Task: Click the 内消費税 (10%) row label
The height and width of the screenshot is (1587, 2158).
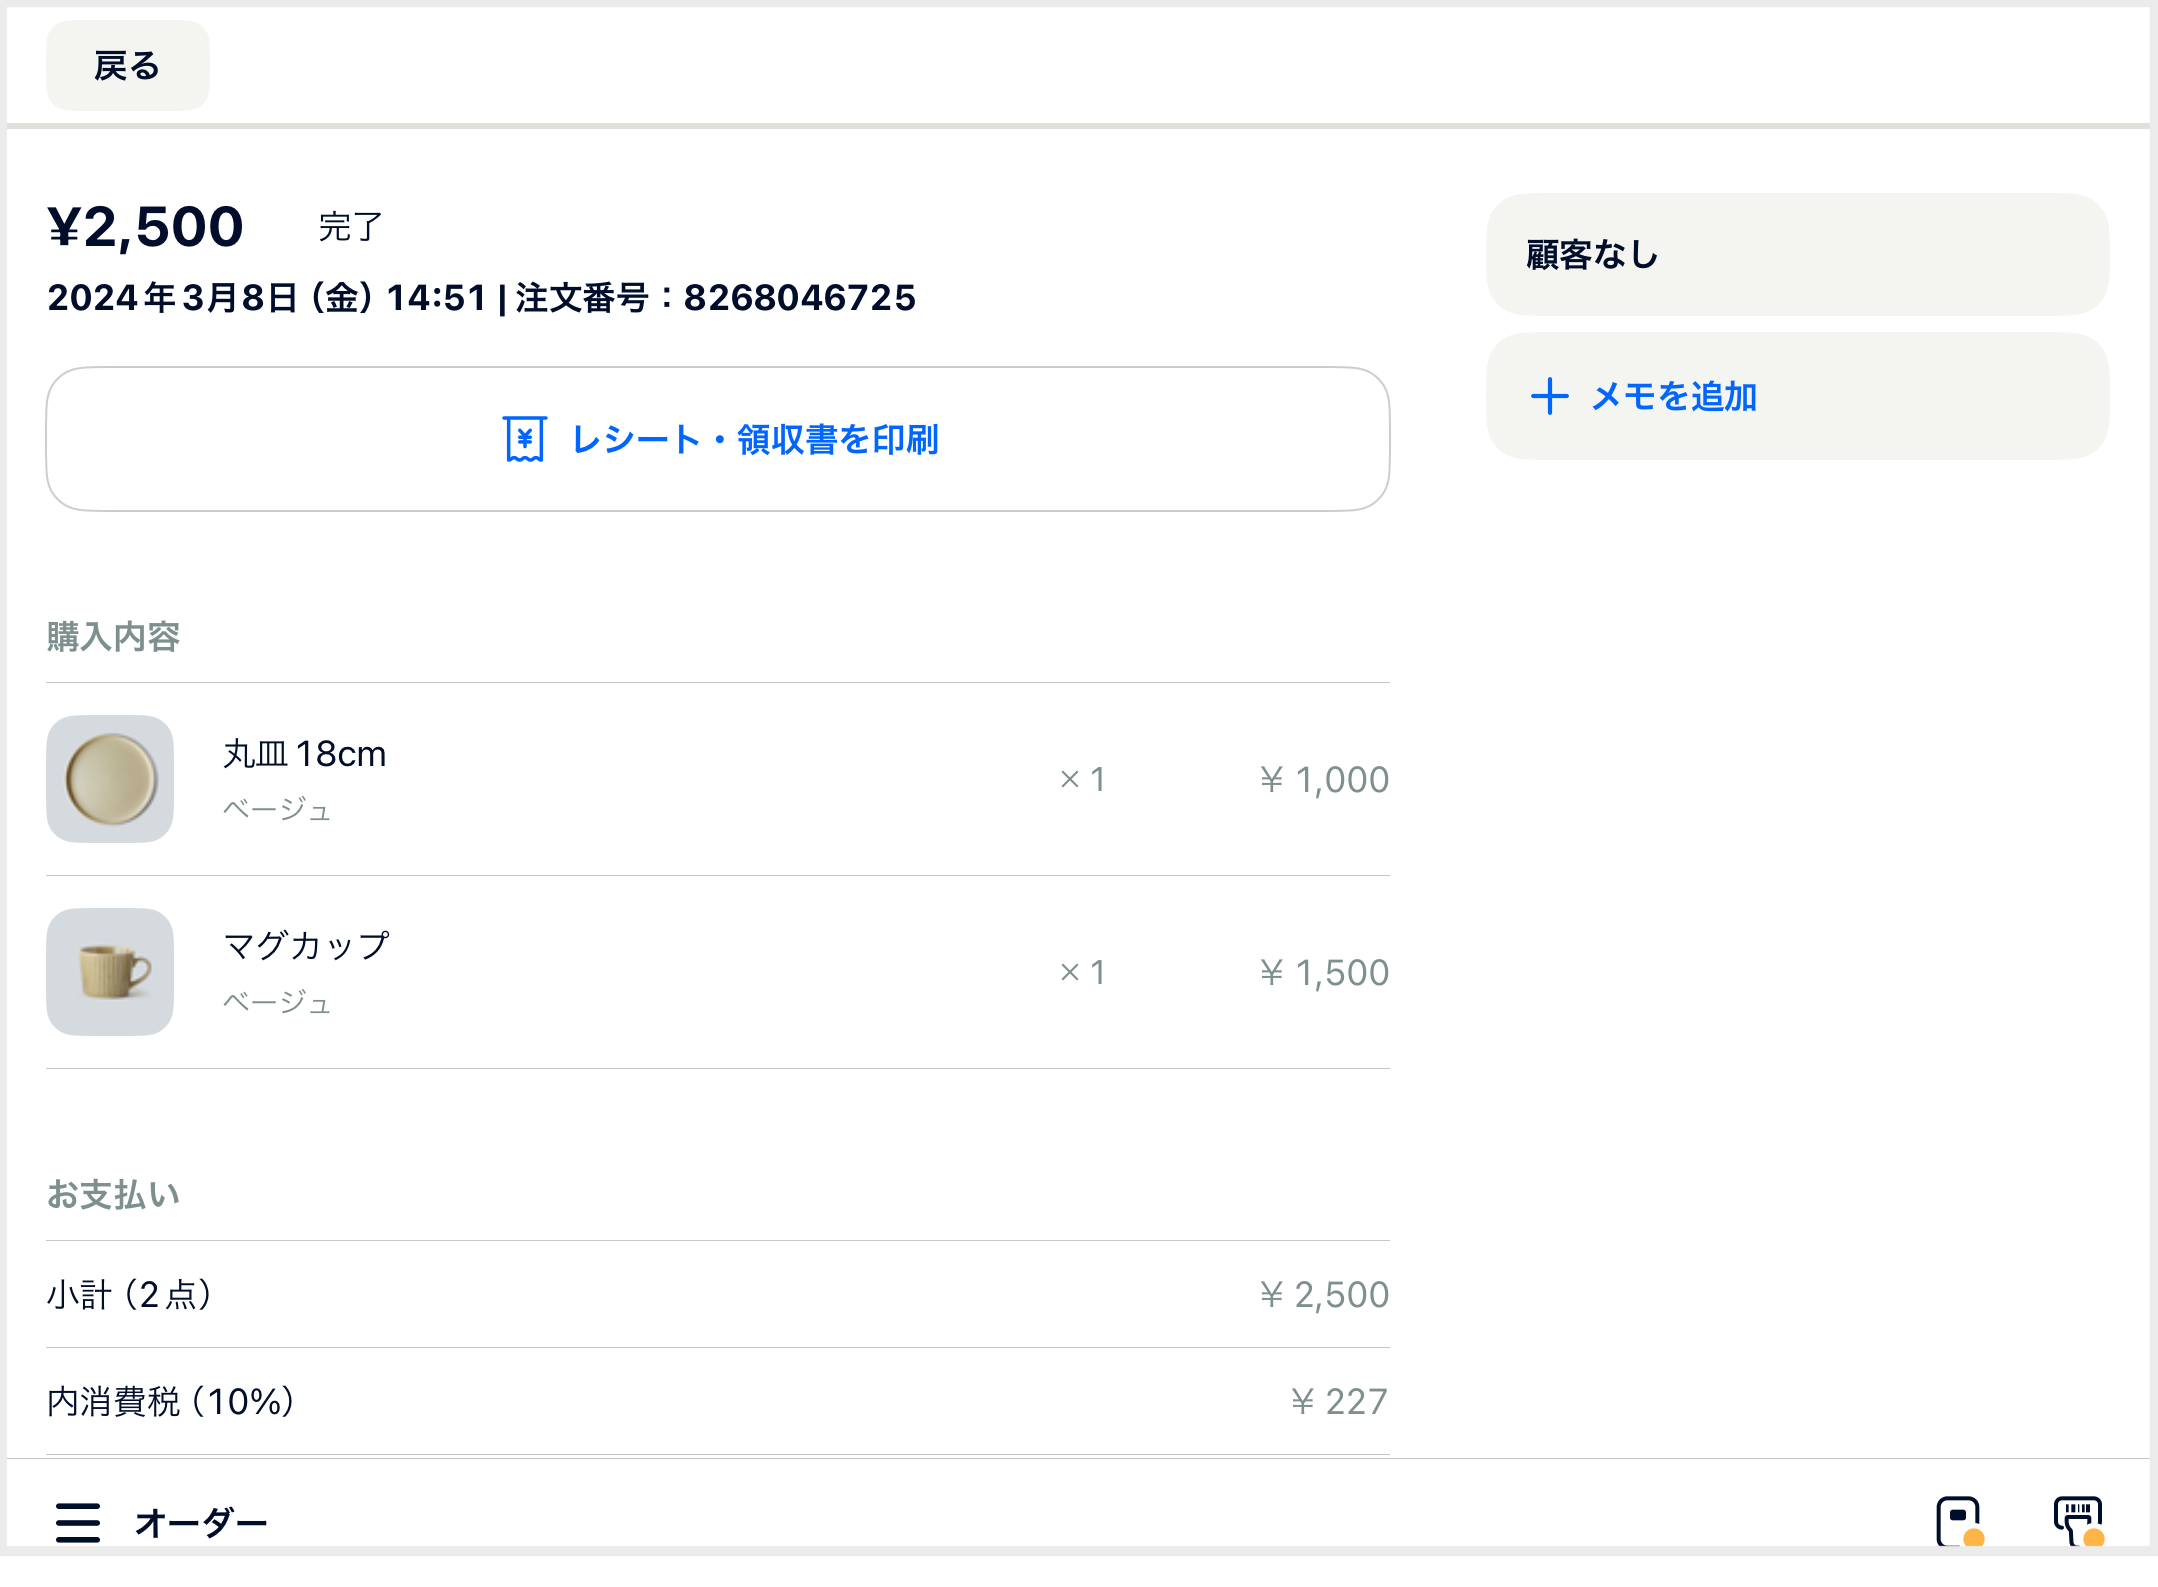Action: click(x=171, y=1402)
